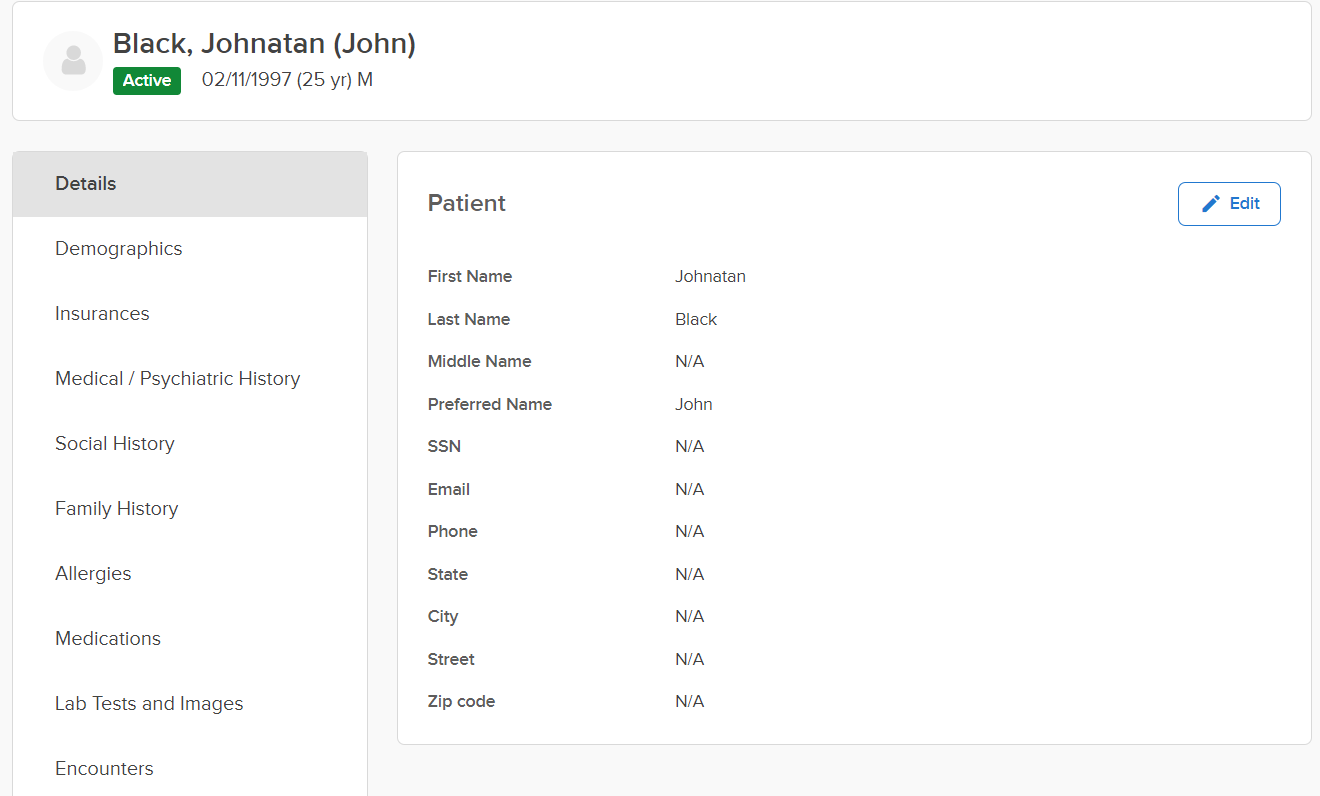Viewport: 1320px width, 796px height.
Task: Click the patient name heading
Action: coord(264,44)
